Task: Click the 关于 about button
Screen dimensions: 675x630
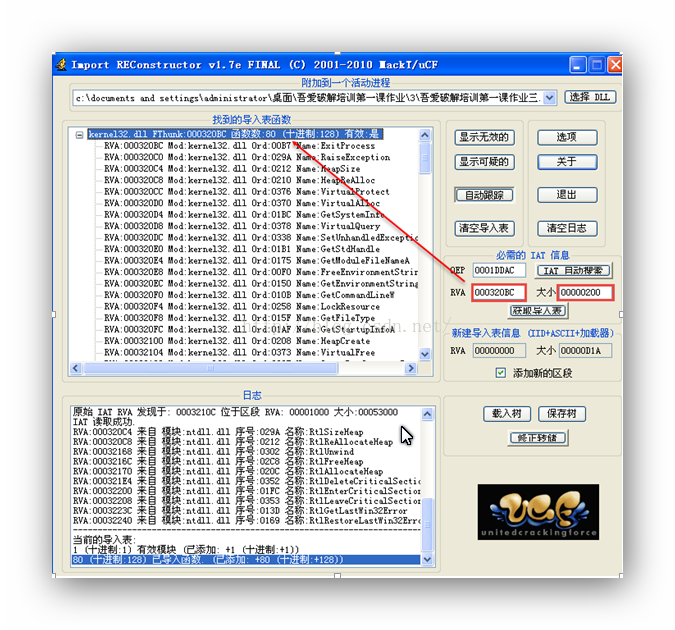Action: (567, 162)
